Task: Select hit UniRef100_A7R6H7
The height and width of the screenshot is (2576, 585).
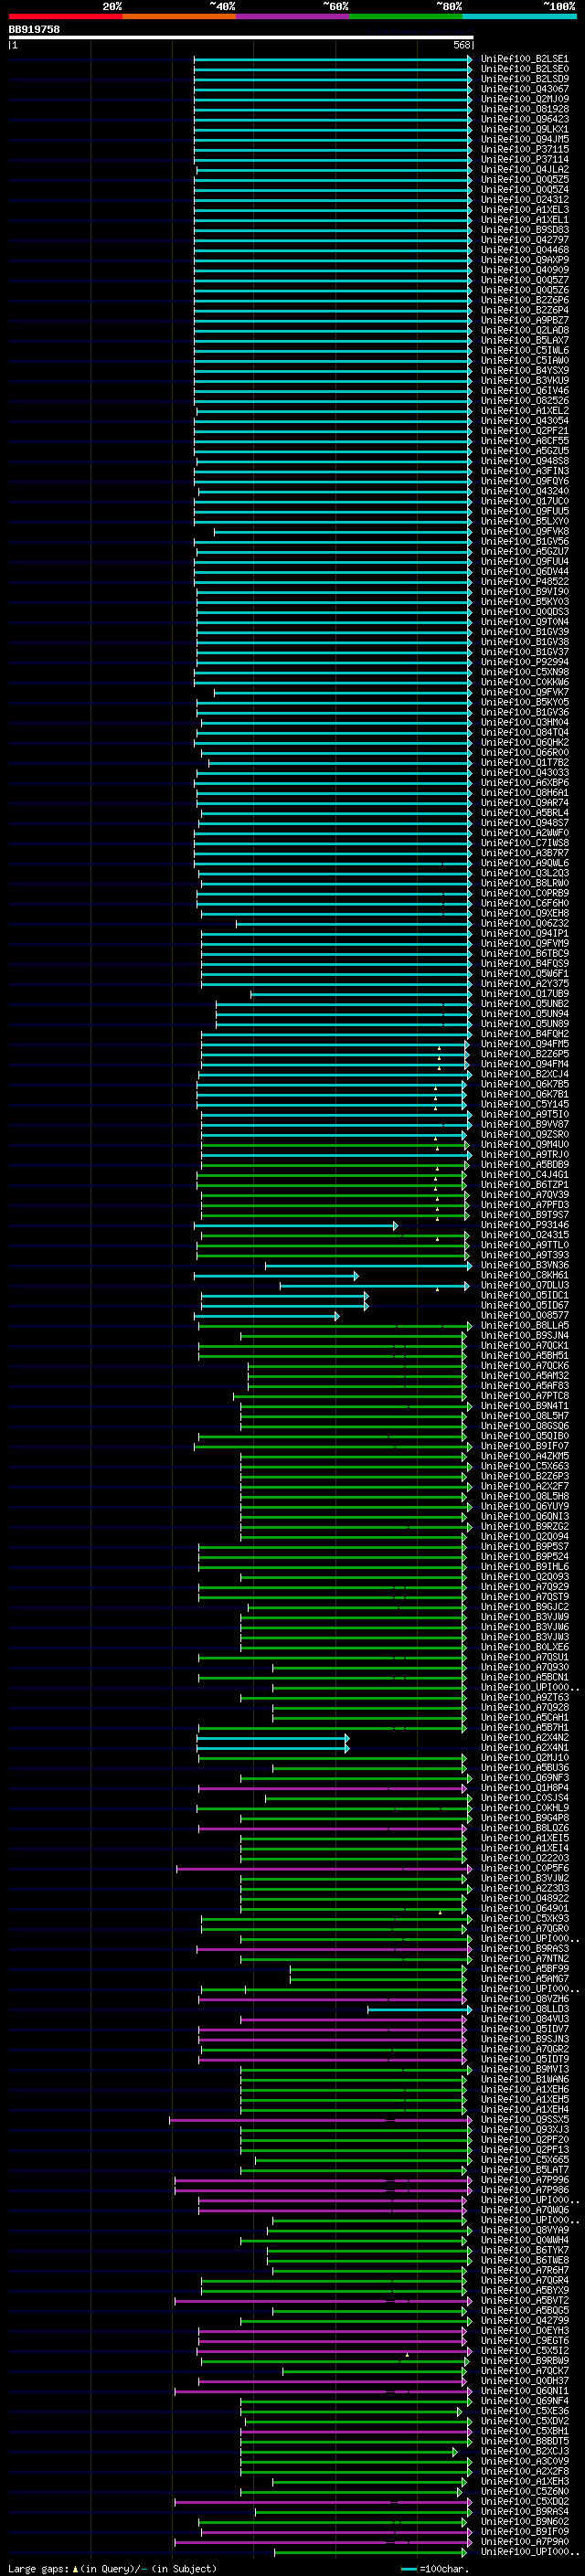Action: point(524,2270)
